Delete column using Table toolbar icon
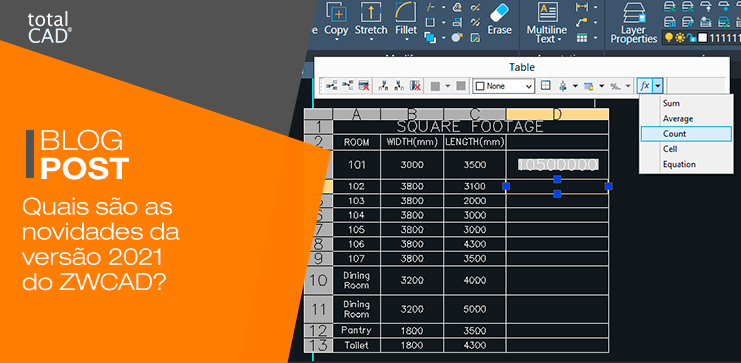 [x=415, y=86]
